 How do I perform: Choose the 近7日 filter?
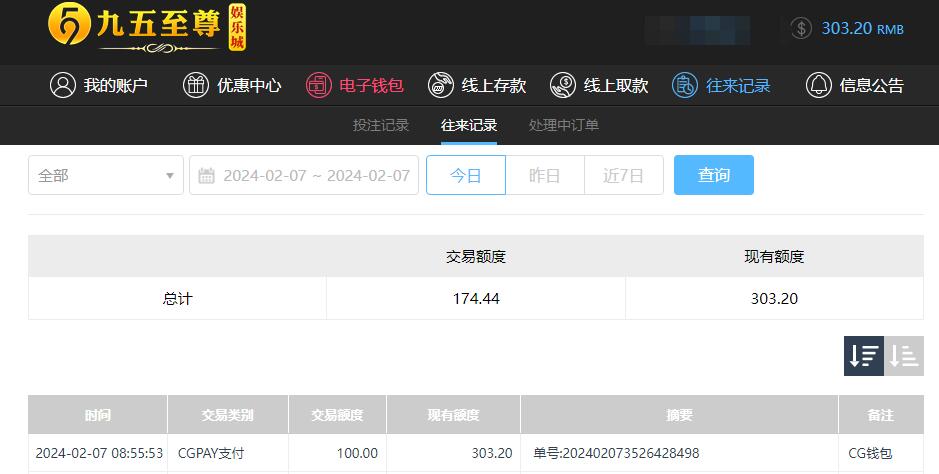point(623,175)
